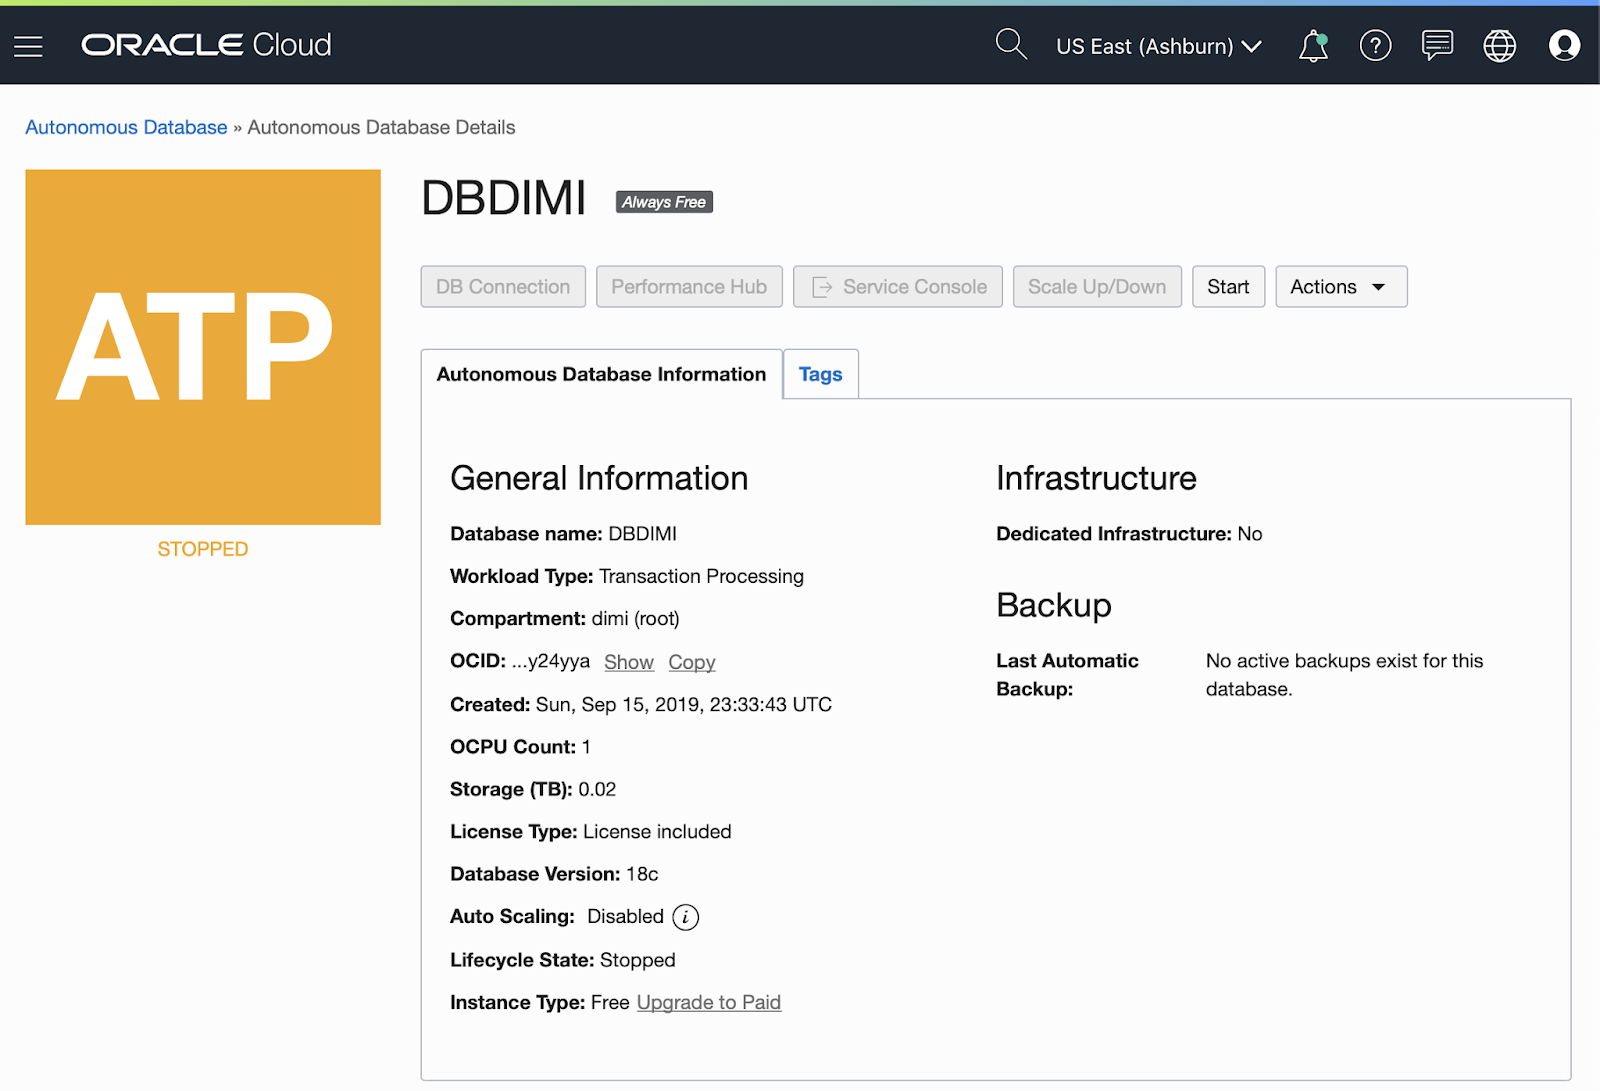
Task: Select the Autonomous Database Information tab
Action: [x=601, y=374]
